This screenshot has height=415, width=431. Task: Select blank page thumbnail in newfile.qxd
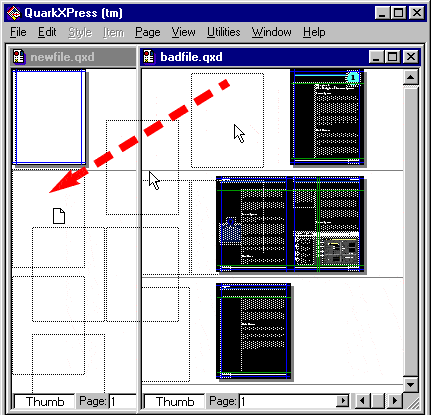click(x=49, y=117)
